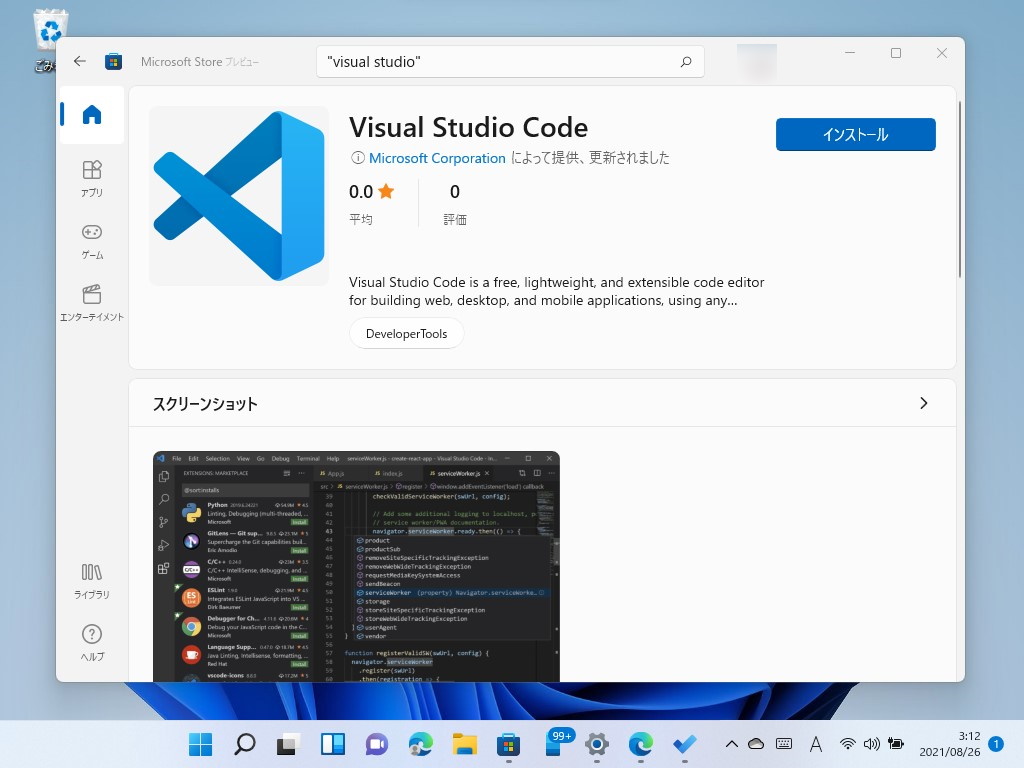Click the search magnifier in the search bar
The height and width of the screenshot is (768, 1024).
pos(686,61)
